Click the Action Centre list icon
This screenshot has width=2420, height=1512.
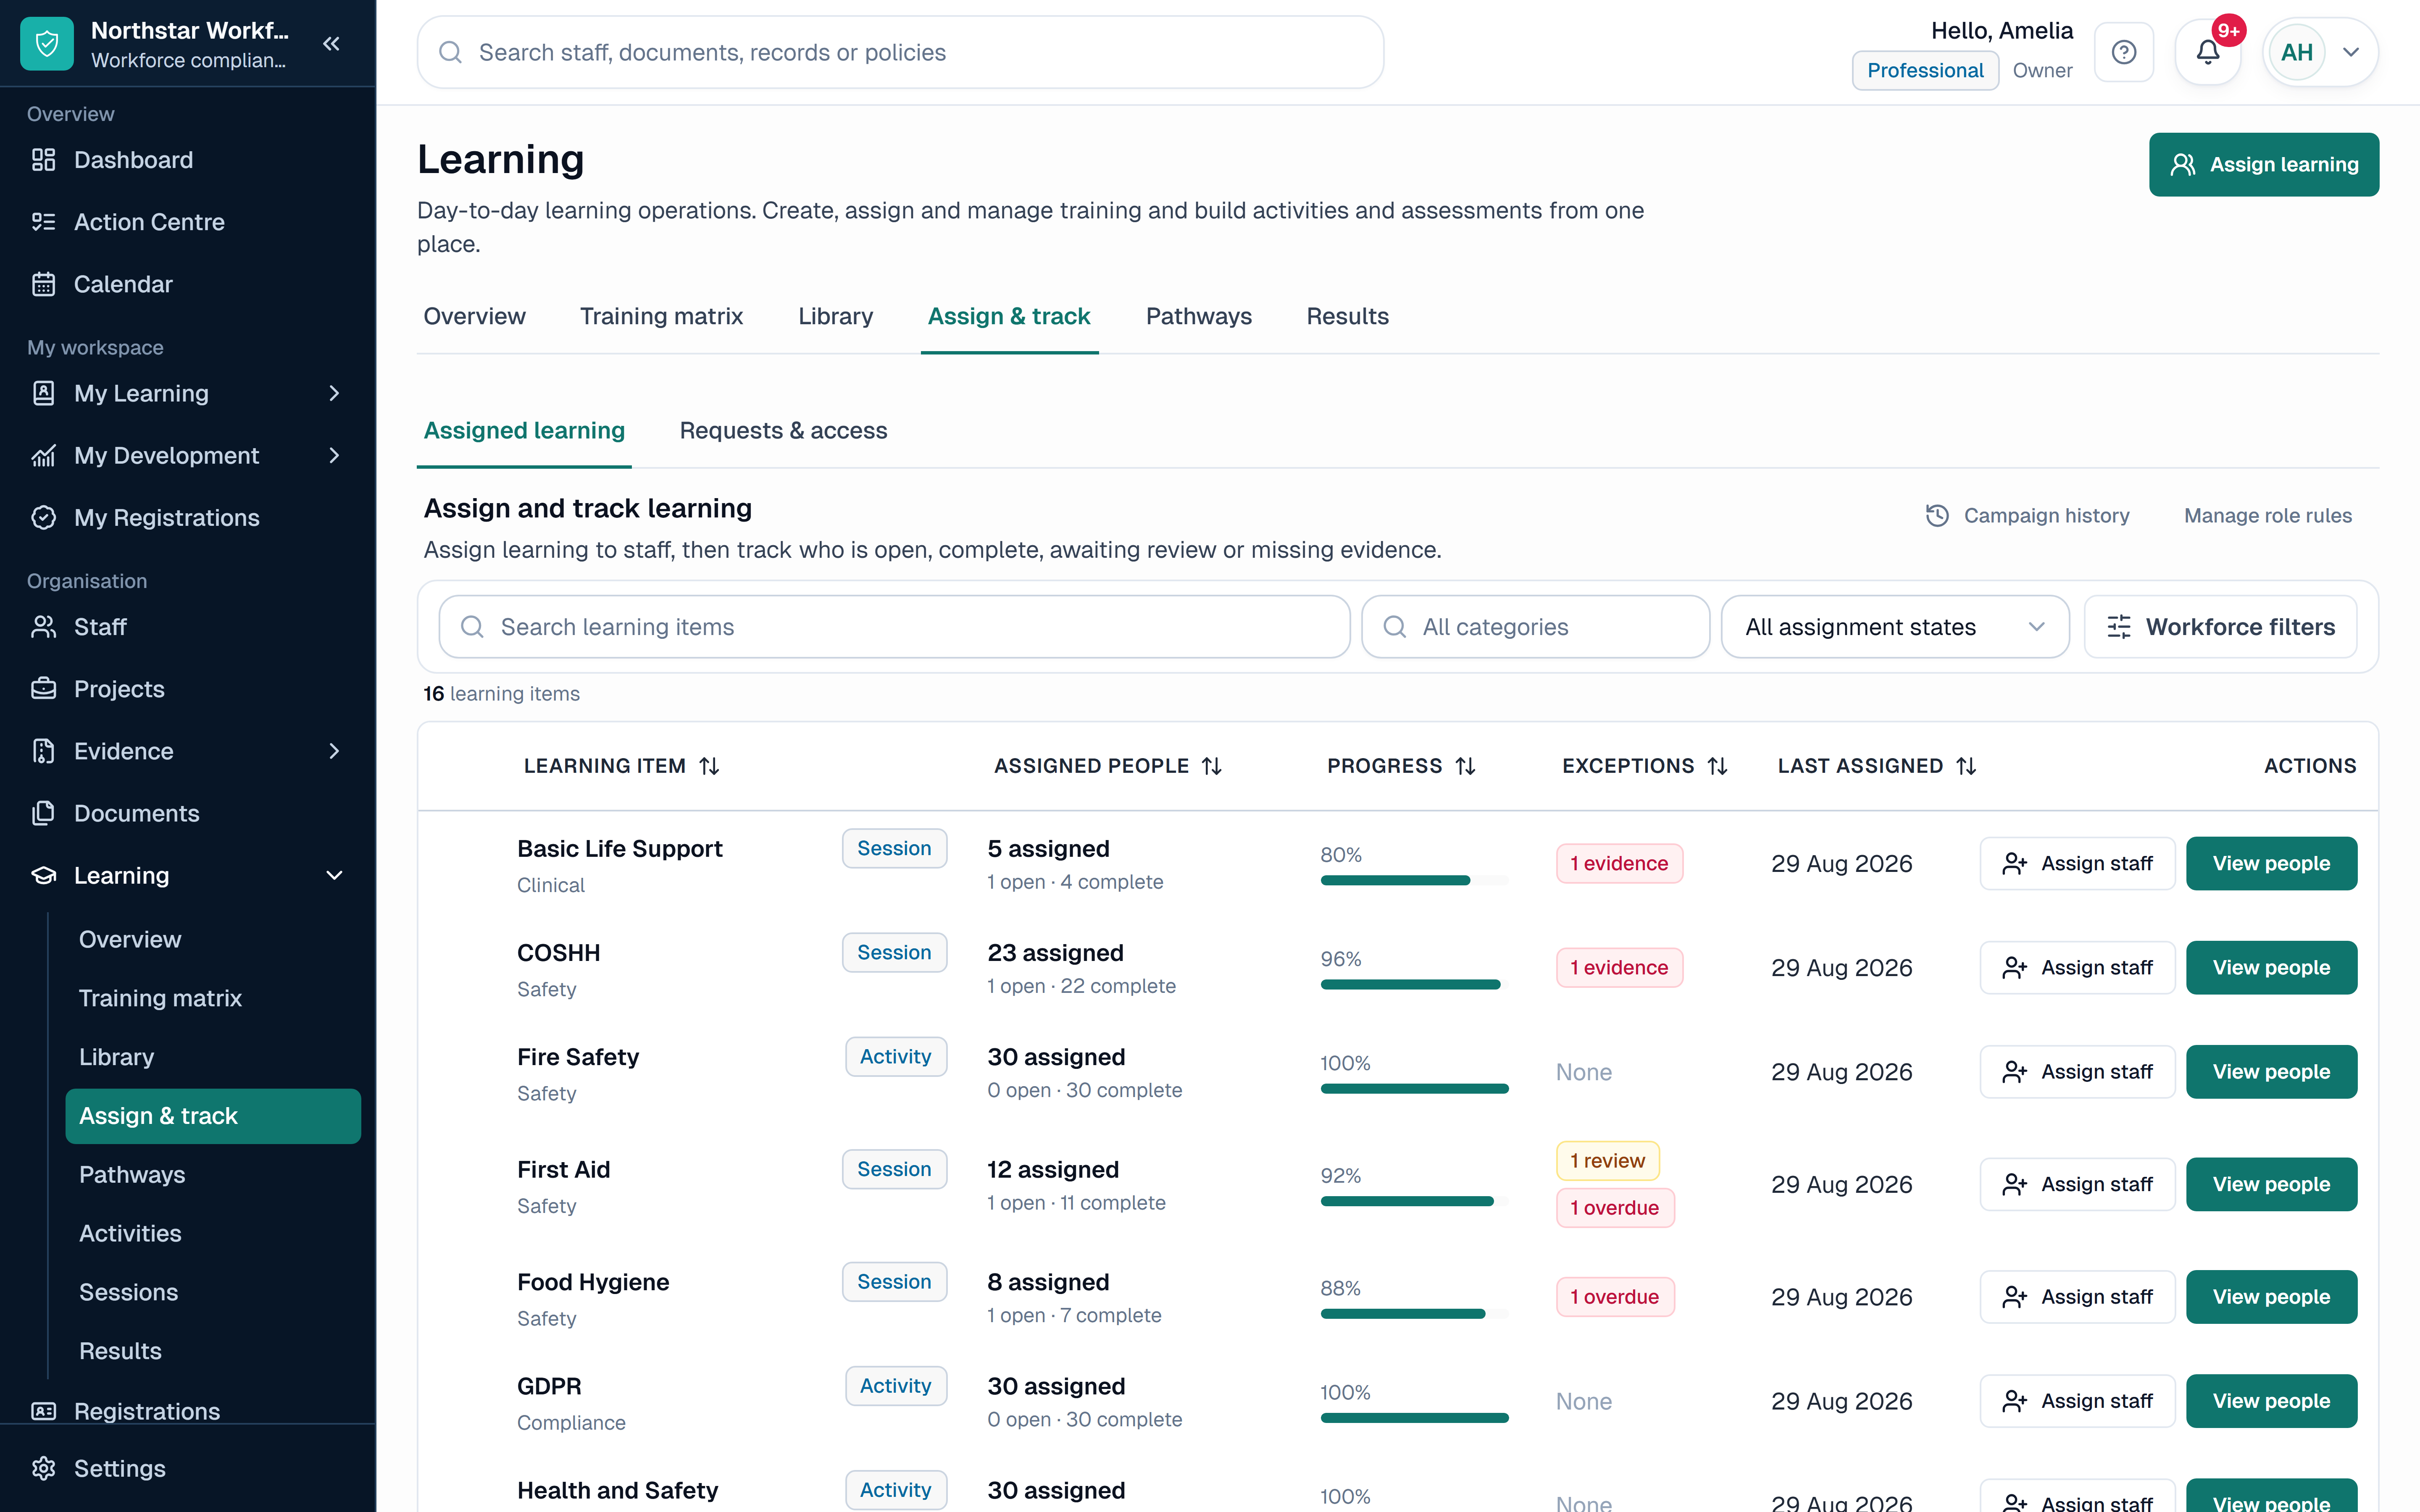(44, 222)
